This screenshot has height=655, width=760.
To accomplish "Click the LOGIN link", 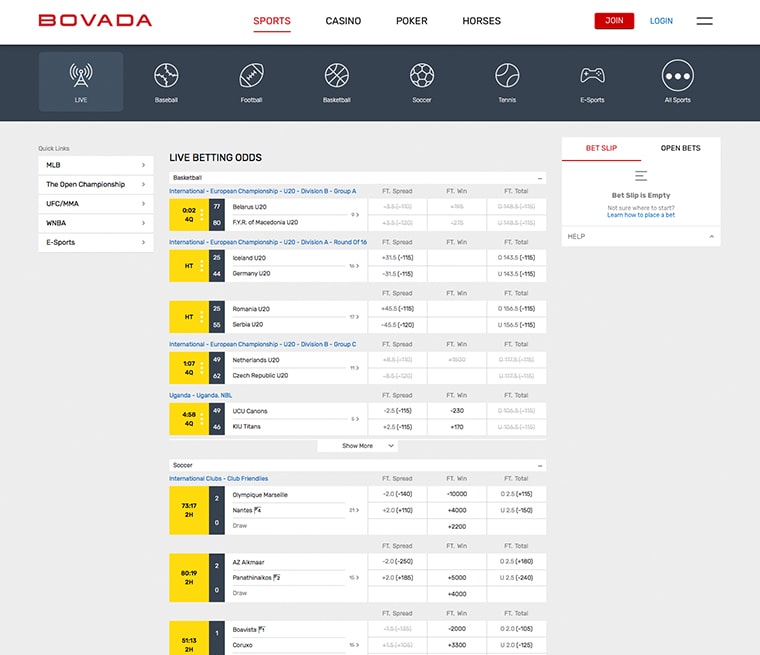I will click(661, 21).
